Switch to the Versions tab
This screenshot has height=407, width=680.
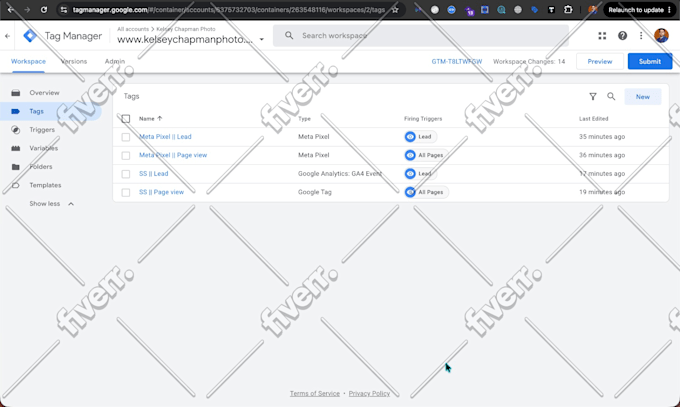tap(74, 62)
